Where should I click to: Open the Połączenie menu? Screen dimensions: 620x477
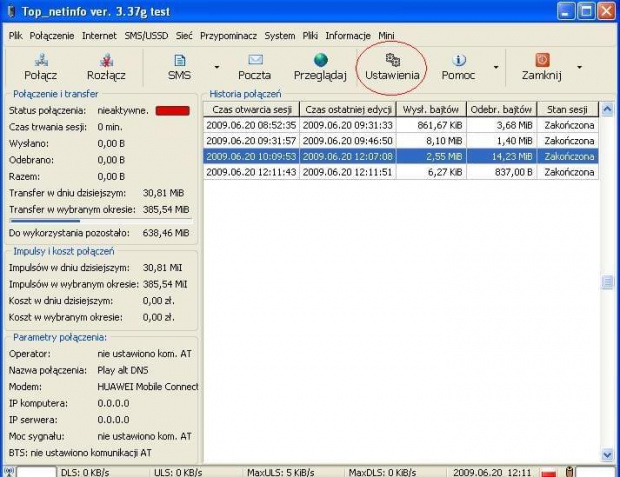click(x=52, y=36)
